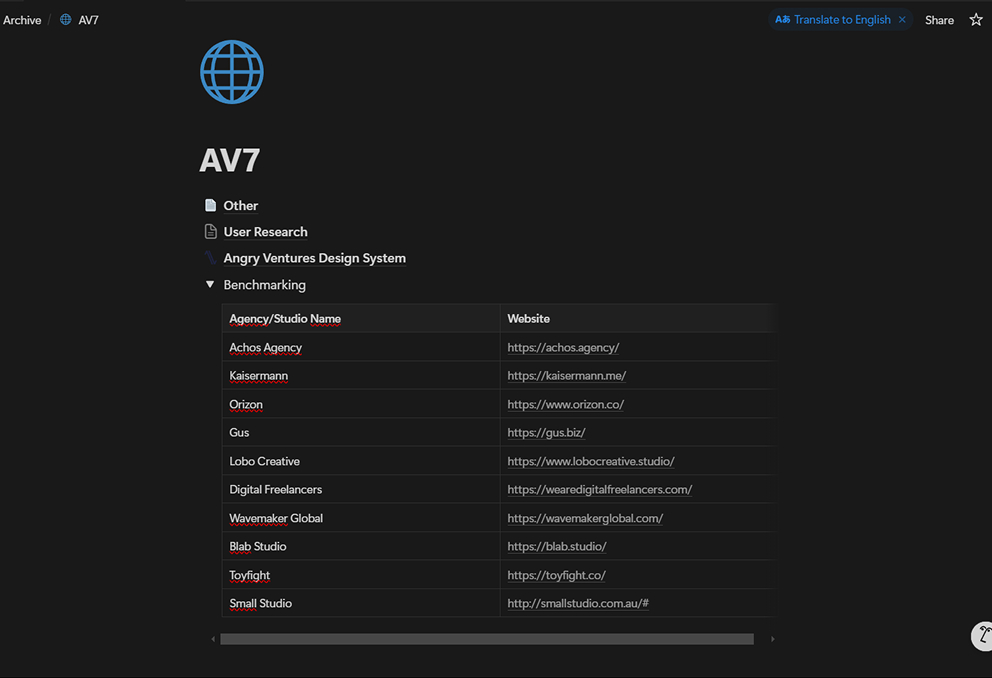Screen dimensions: 992x678
Task: Open Angry Ventures Design System page
Action: click(x=314, y=258)
